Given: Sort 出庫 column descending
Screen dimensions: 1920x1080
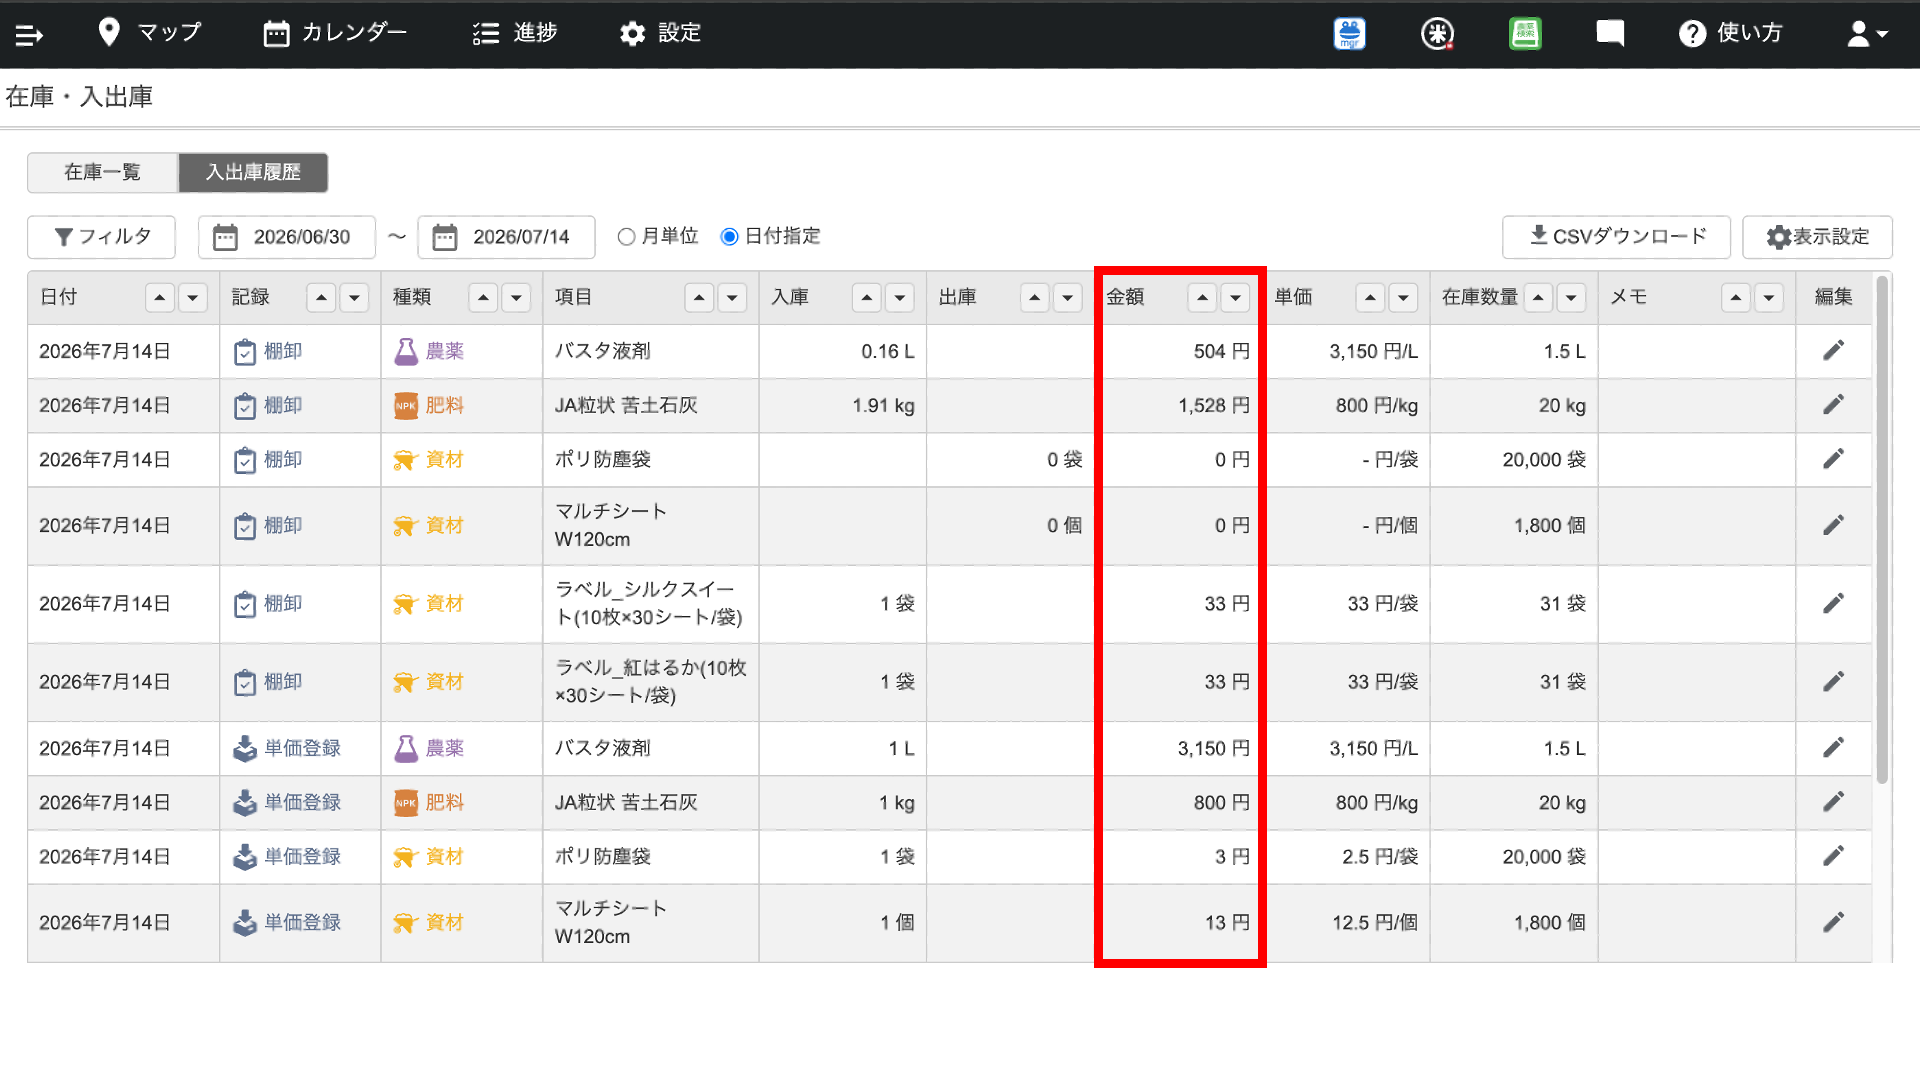Looking at the screenshot, I should [x=1068, y=297].
